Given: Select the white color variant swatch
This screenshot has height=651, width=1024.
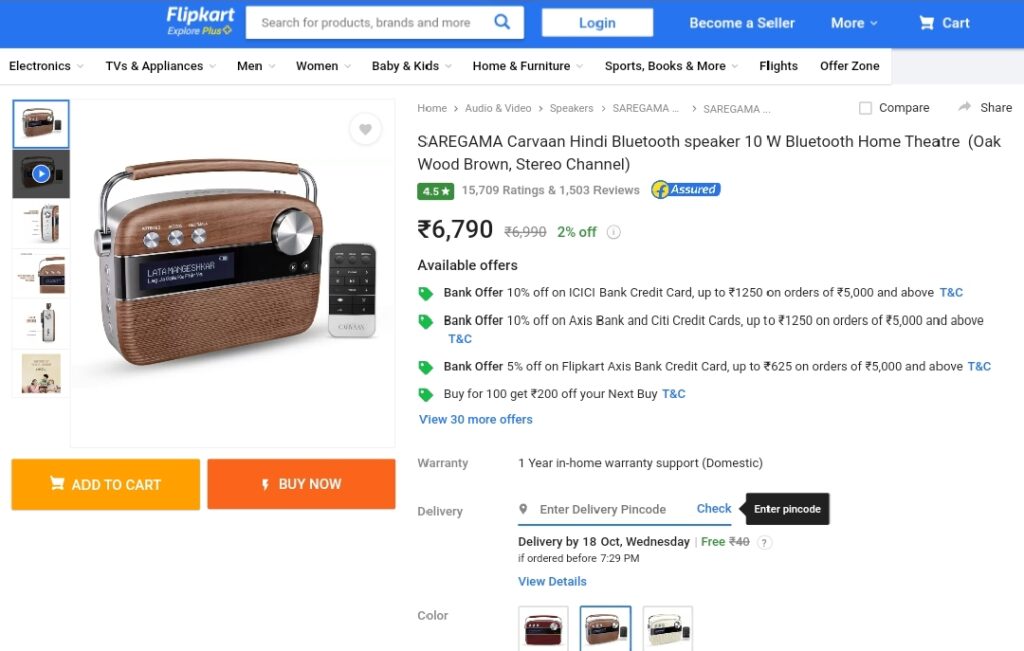Looking at the screenshot, I should [667, 629].
